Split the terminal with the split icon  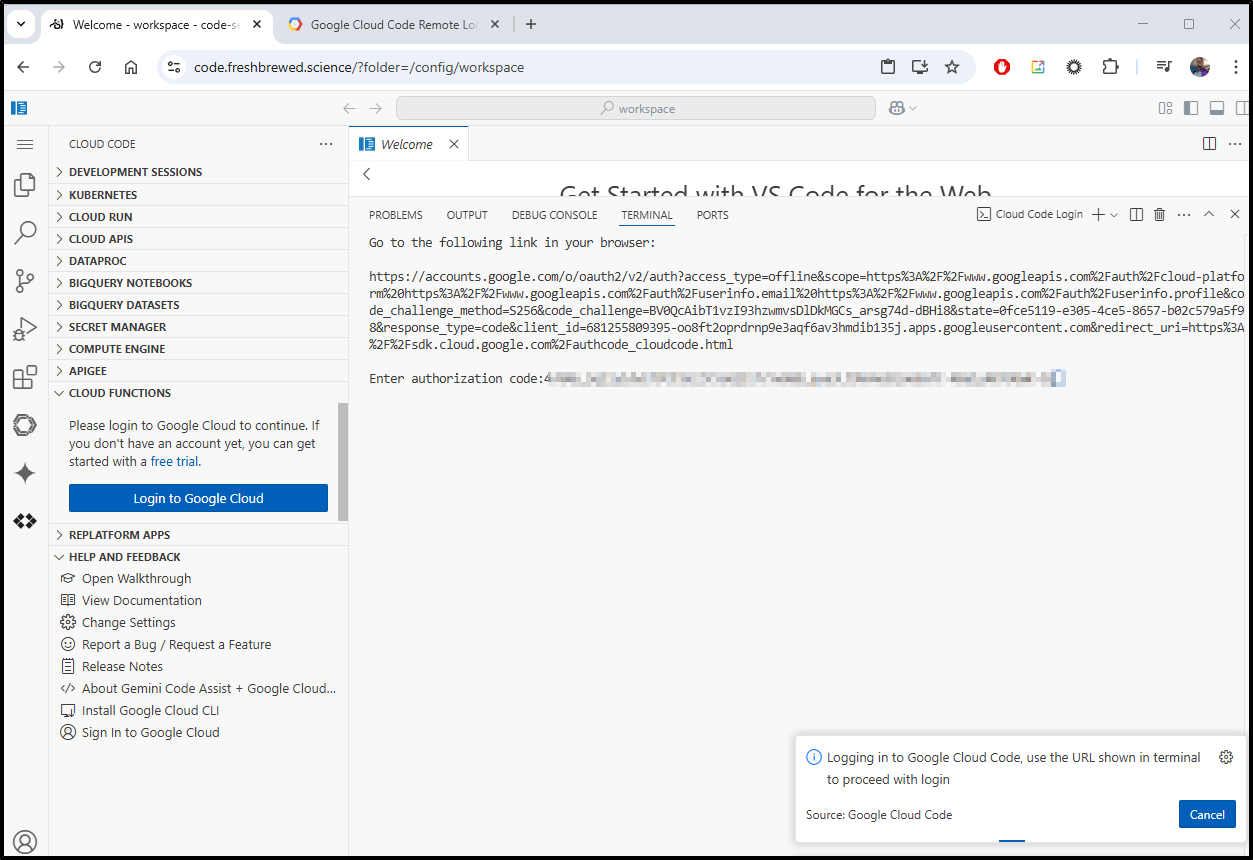[1136, 215]
